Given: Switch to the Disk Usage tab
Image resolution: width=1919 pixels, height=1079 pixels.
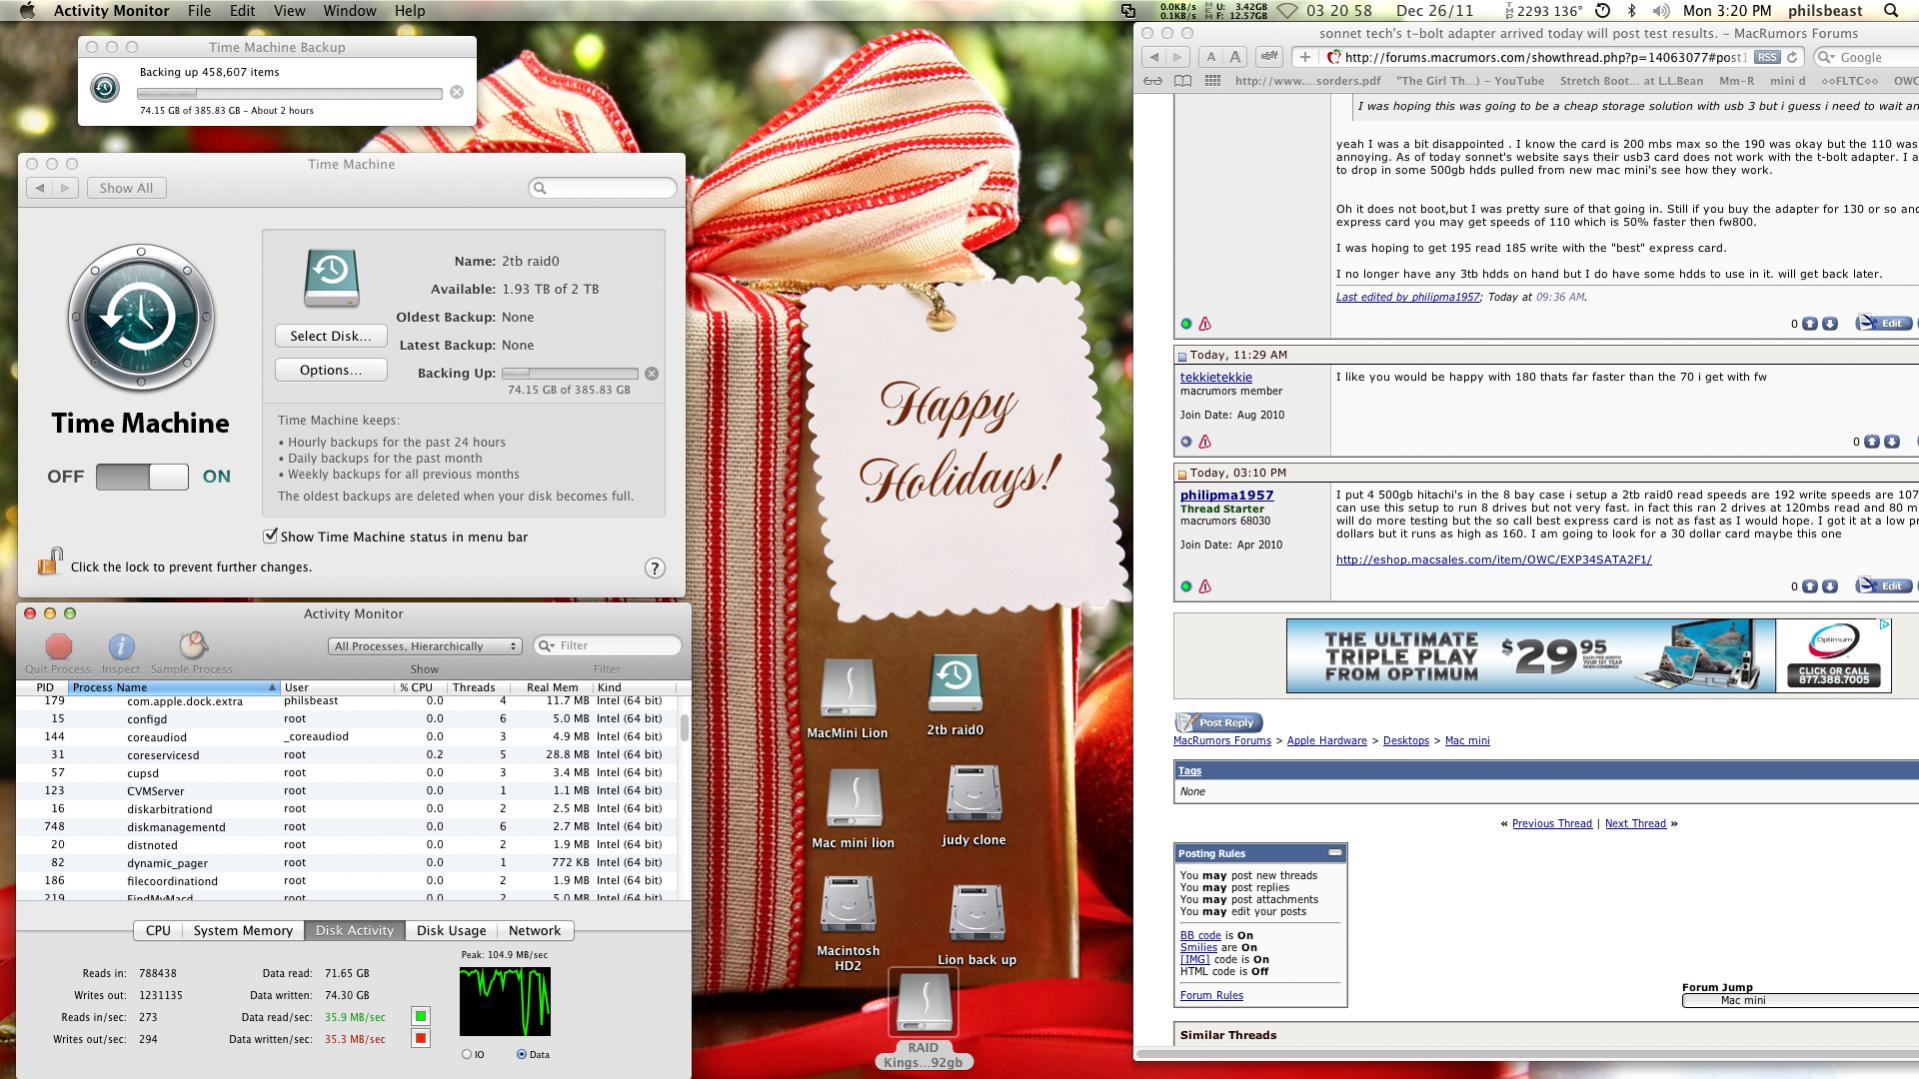Looking at the screenshot, I should click(x=451, y=930).
